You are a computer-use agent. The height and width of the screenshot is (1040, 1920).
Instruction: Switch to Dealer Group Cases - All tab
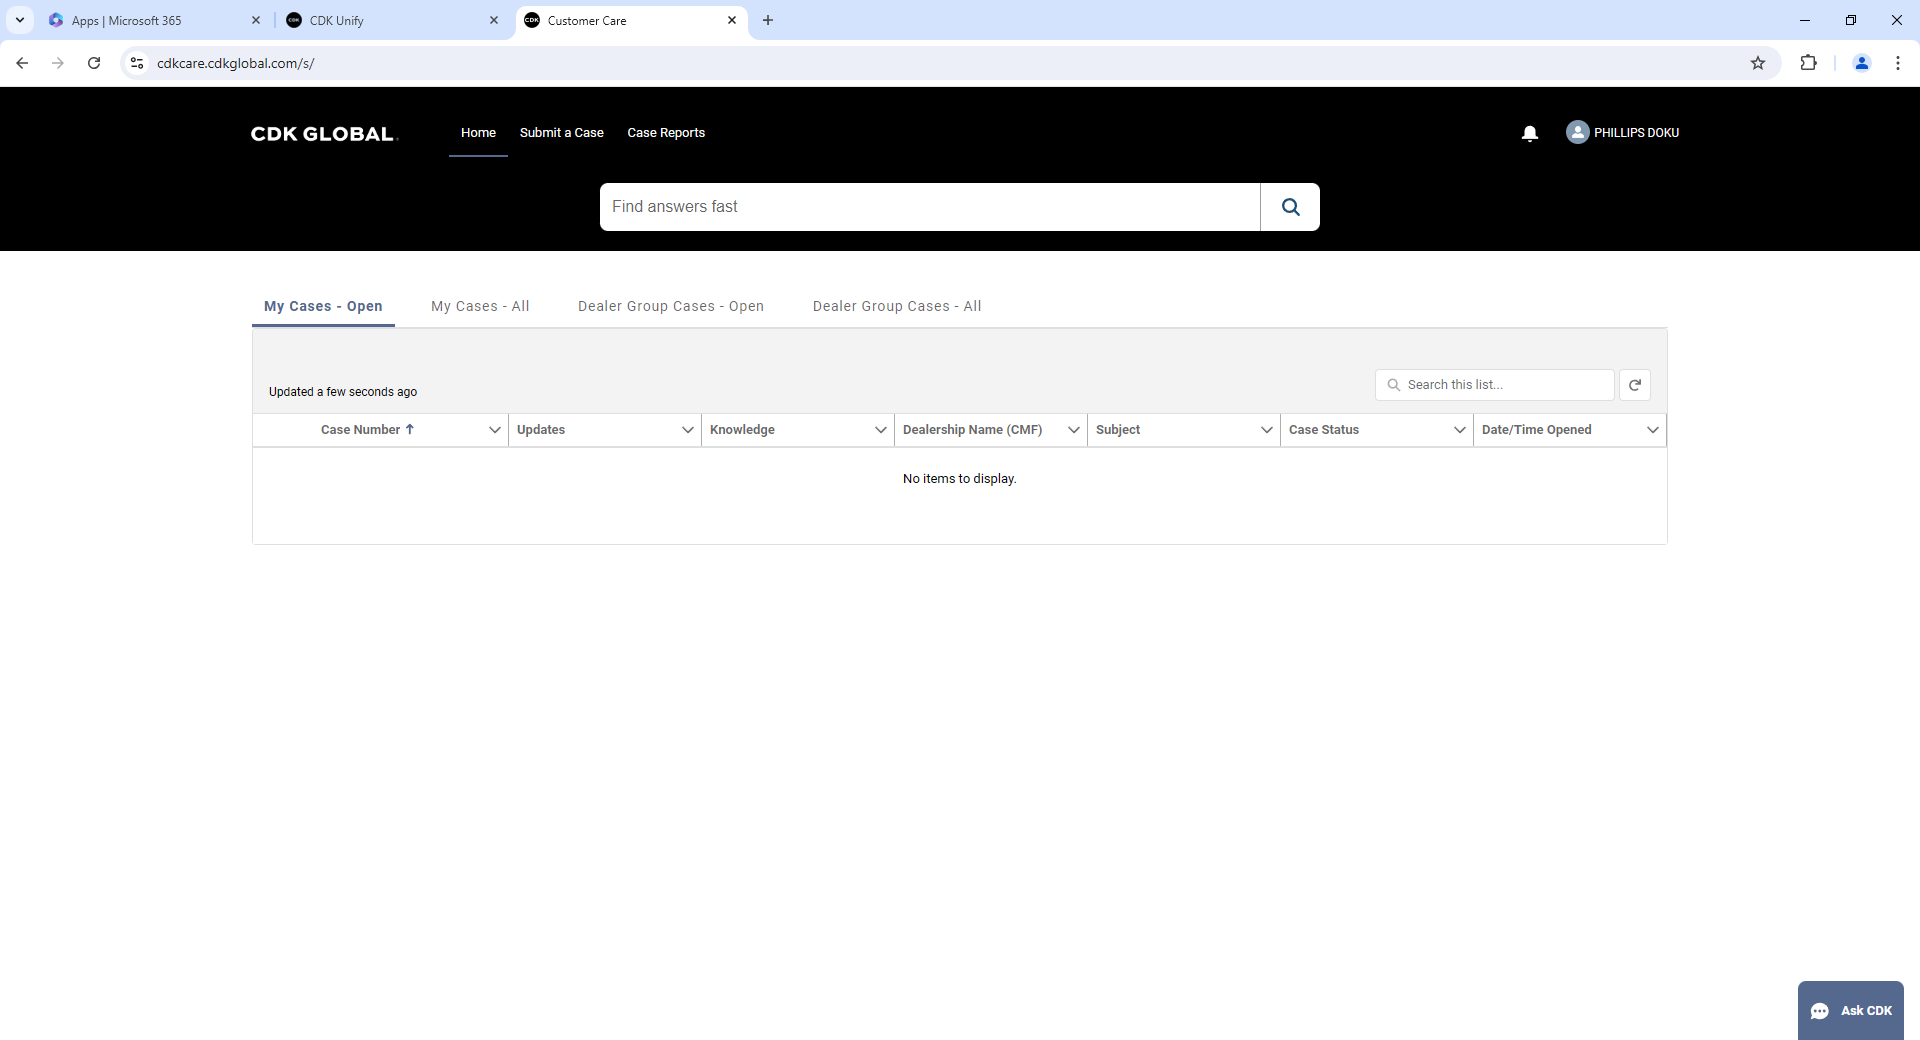897,306
